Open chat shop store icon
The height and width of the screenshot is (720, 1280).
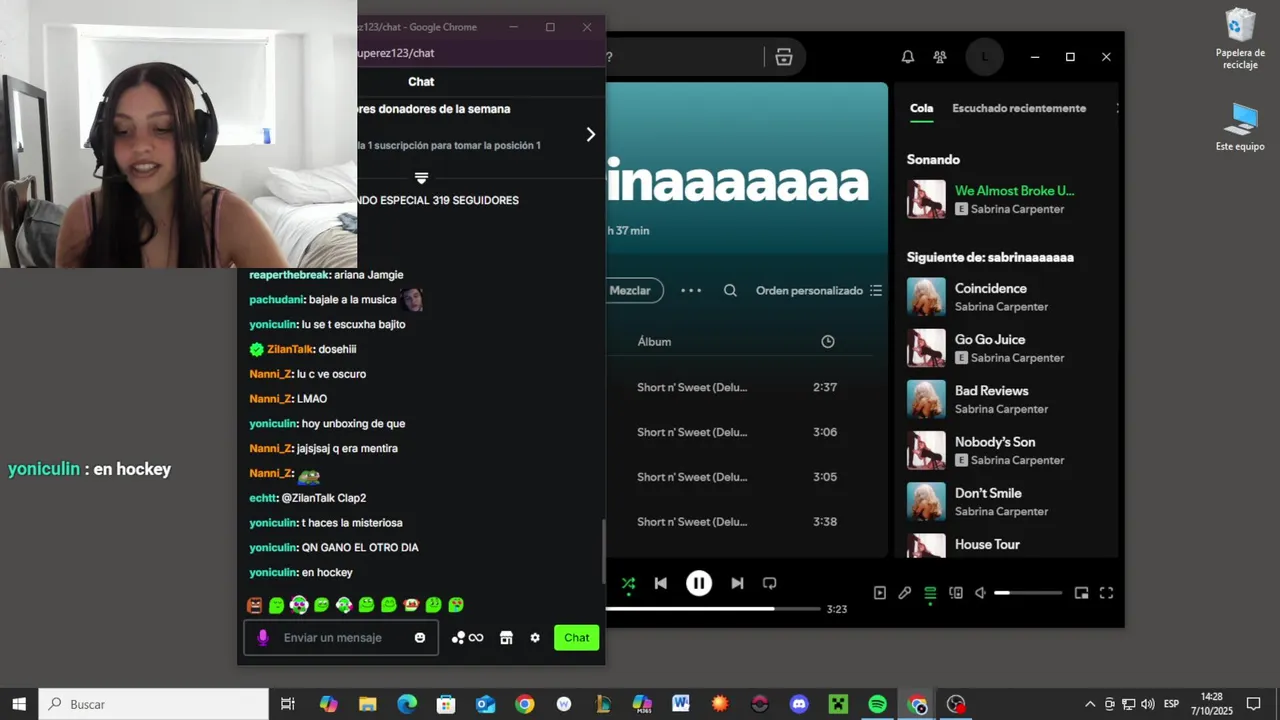click(506, 638)
